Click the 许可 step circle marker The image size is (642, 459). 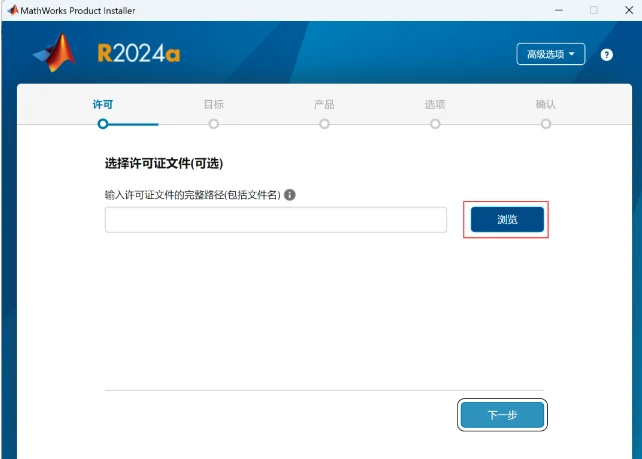click(103, 124)
